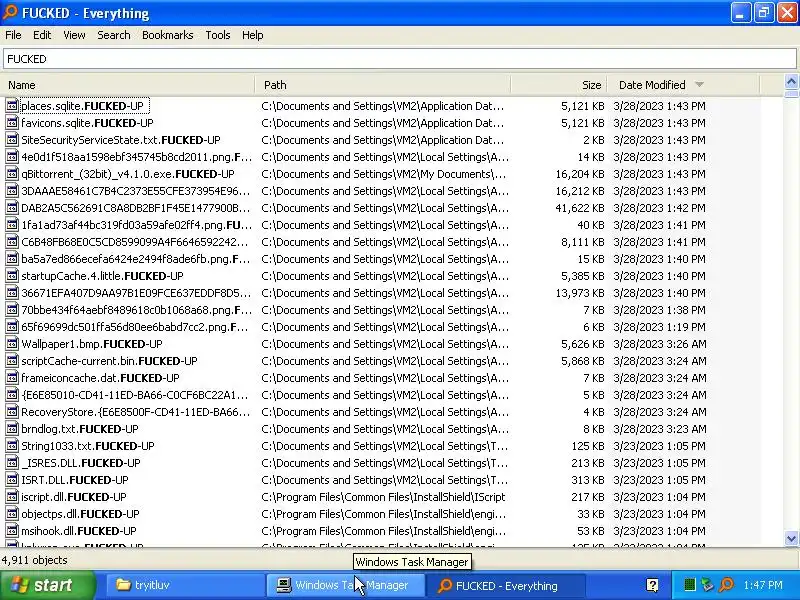The height and width of the screenshot is (600, 800).
Task: Click Everything magnifier tray icon
Action: click(726, 585)
